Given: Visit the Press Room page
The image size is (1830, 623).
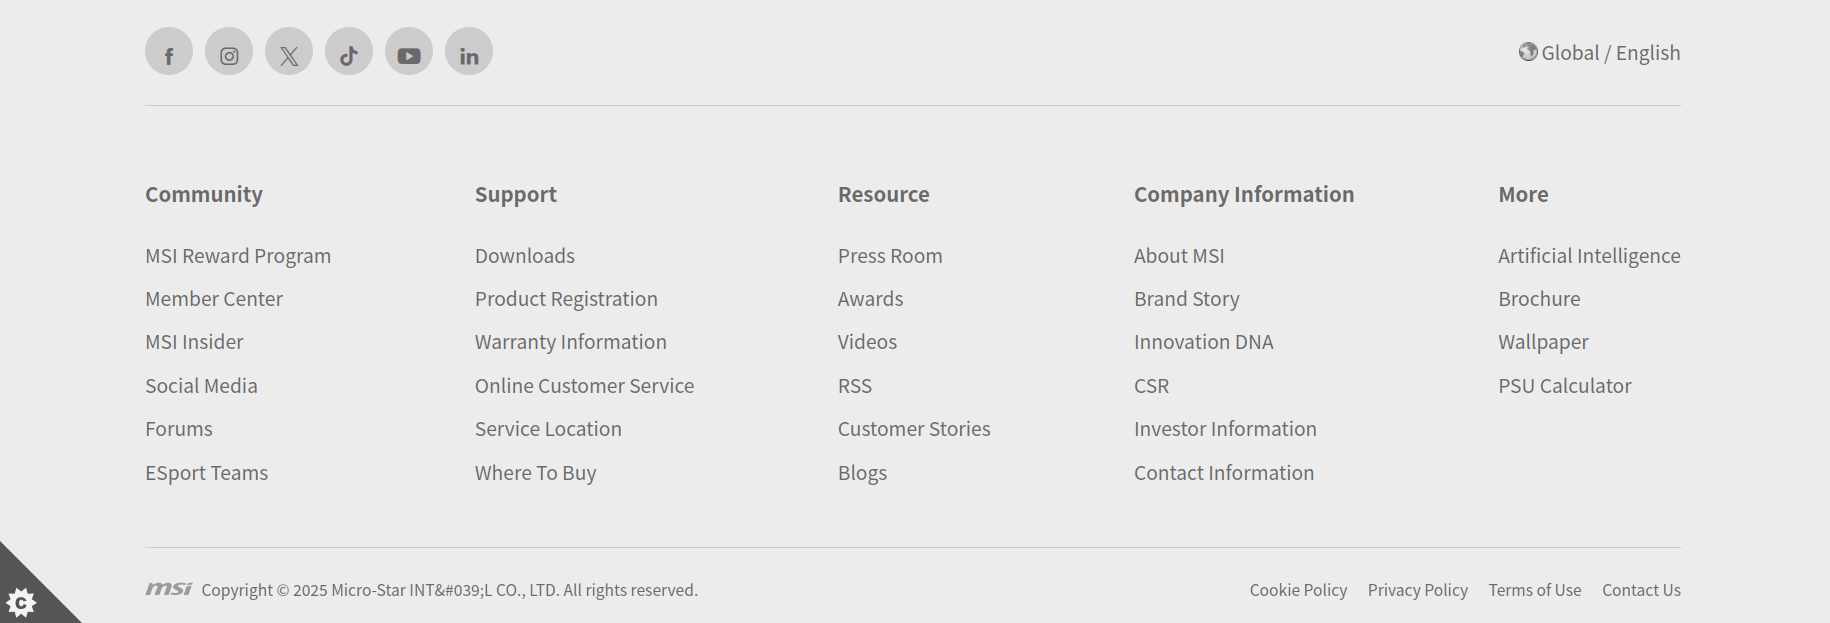Looking at the screenshot, I should pyautogui.click(x=890, y=256).
